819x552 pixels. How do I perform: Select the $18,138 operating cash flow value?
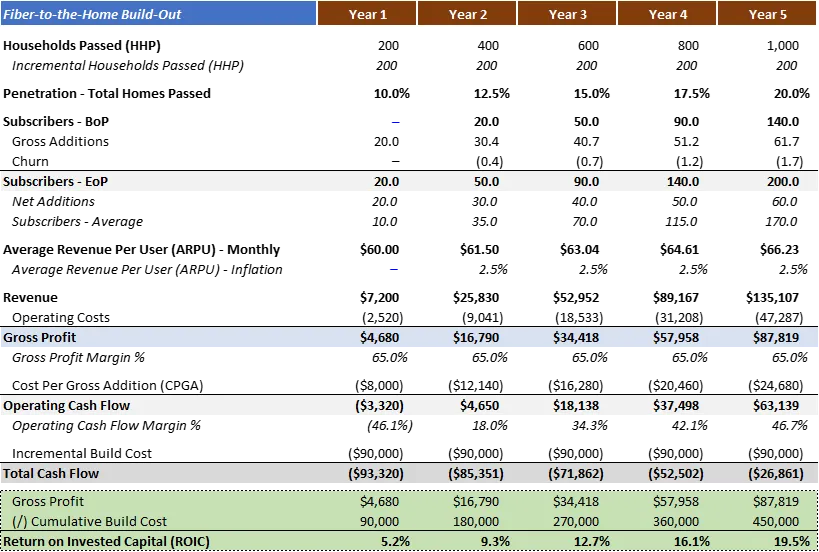coord(576,406)
